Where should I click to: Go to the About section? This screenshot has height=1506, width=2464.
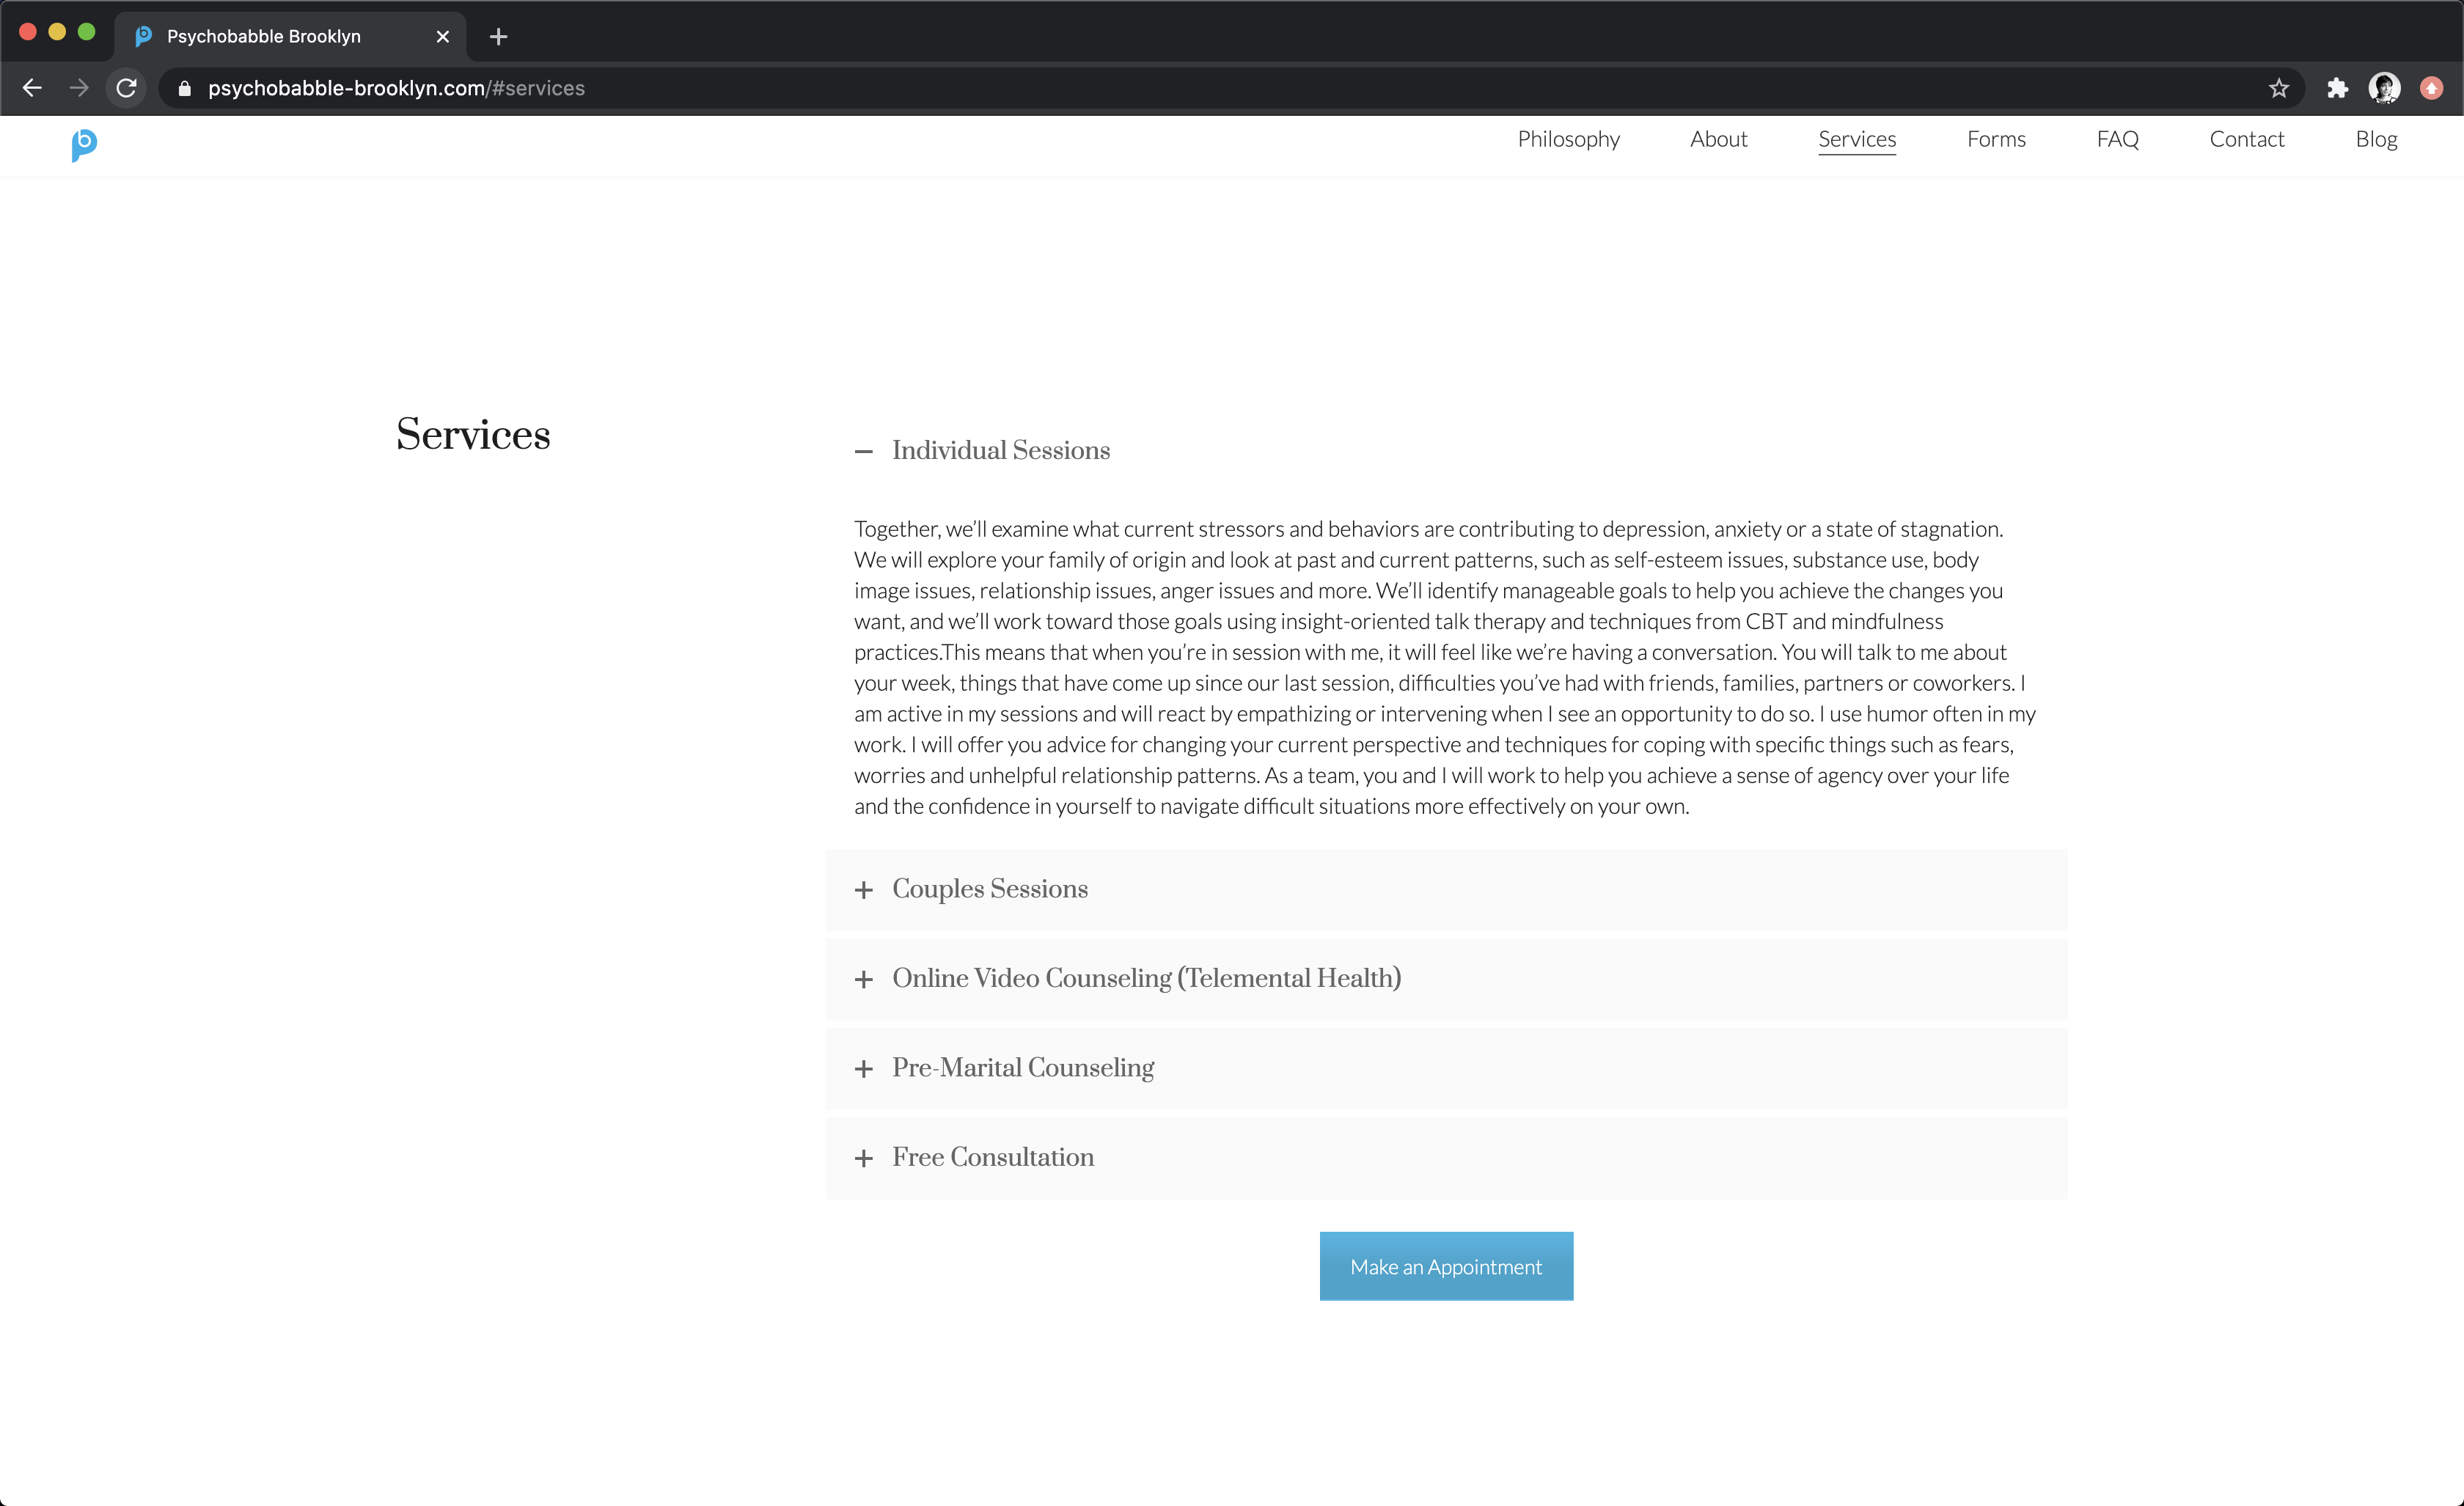pos(1718,139)
